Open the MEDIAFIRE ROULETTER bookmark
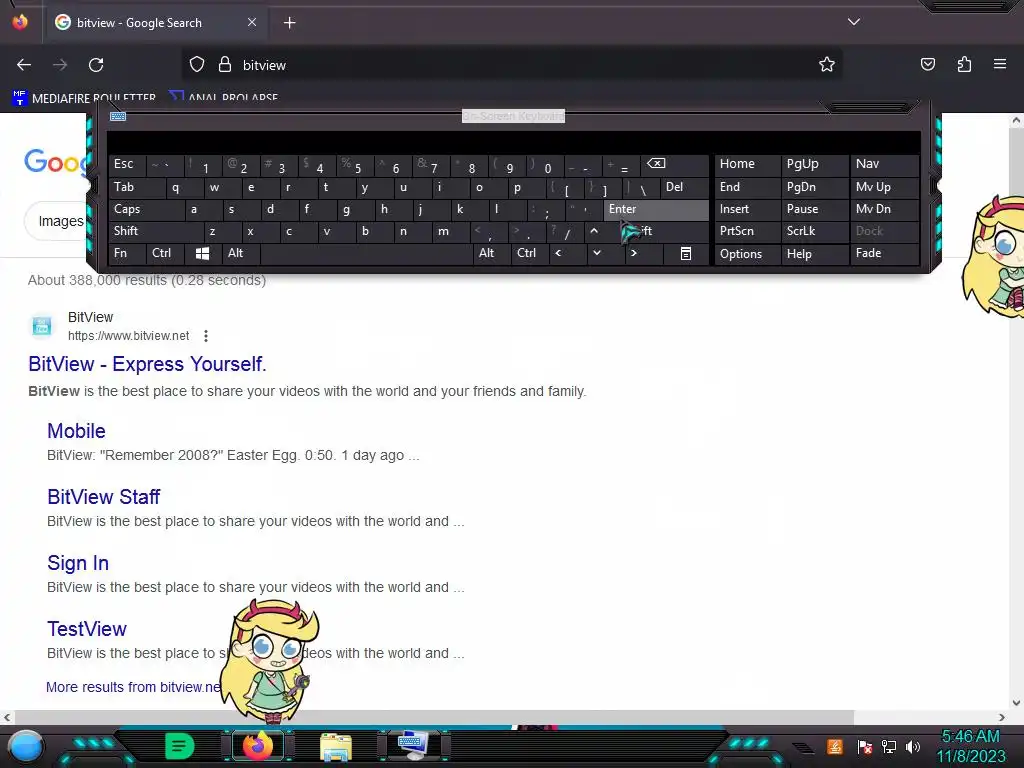 pos(84,98)
